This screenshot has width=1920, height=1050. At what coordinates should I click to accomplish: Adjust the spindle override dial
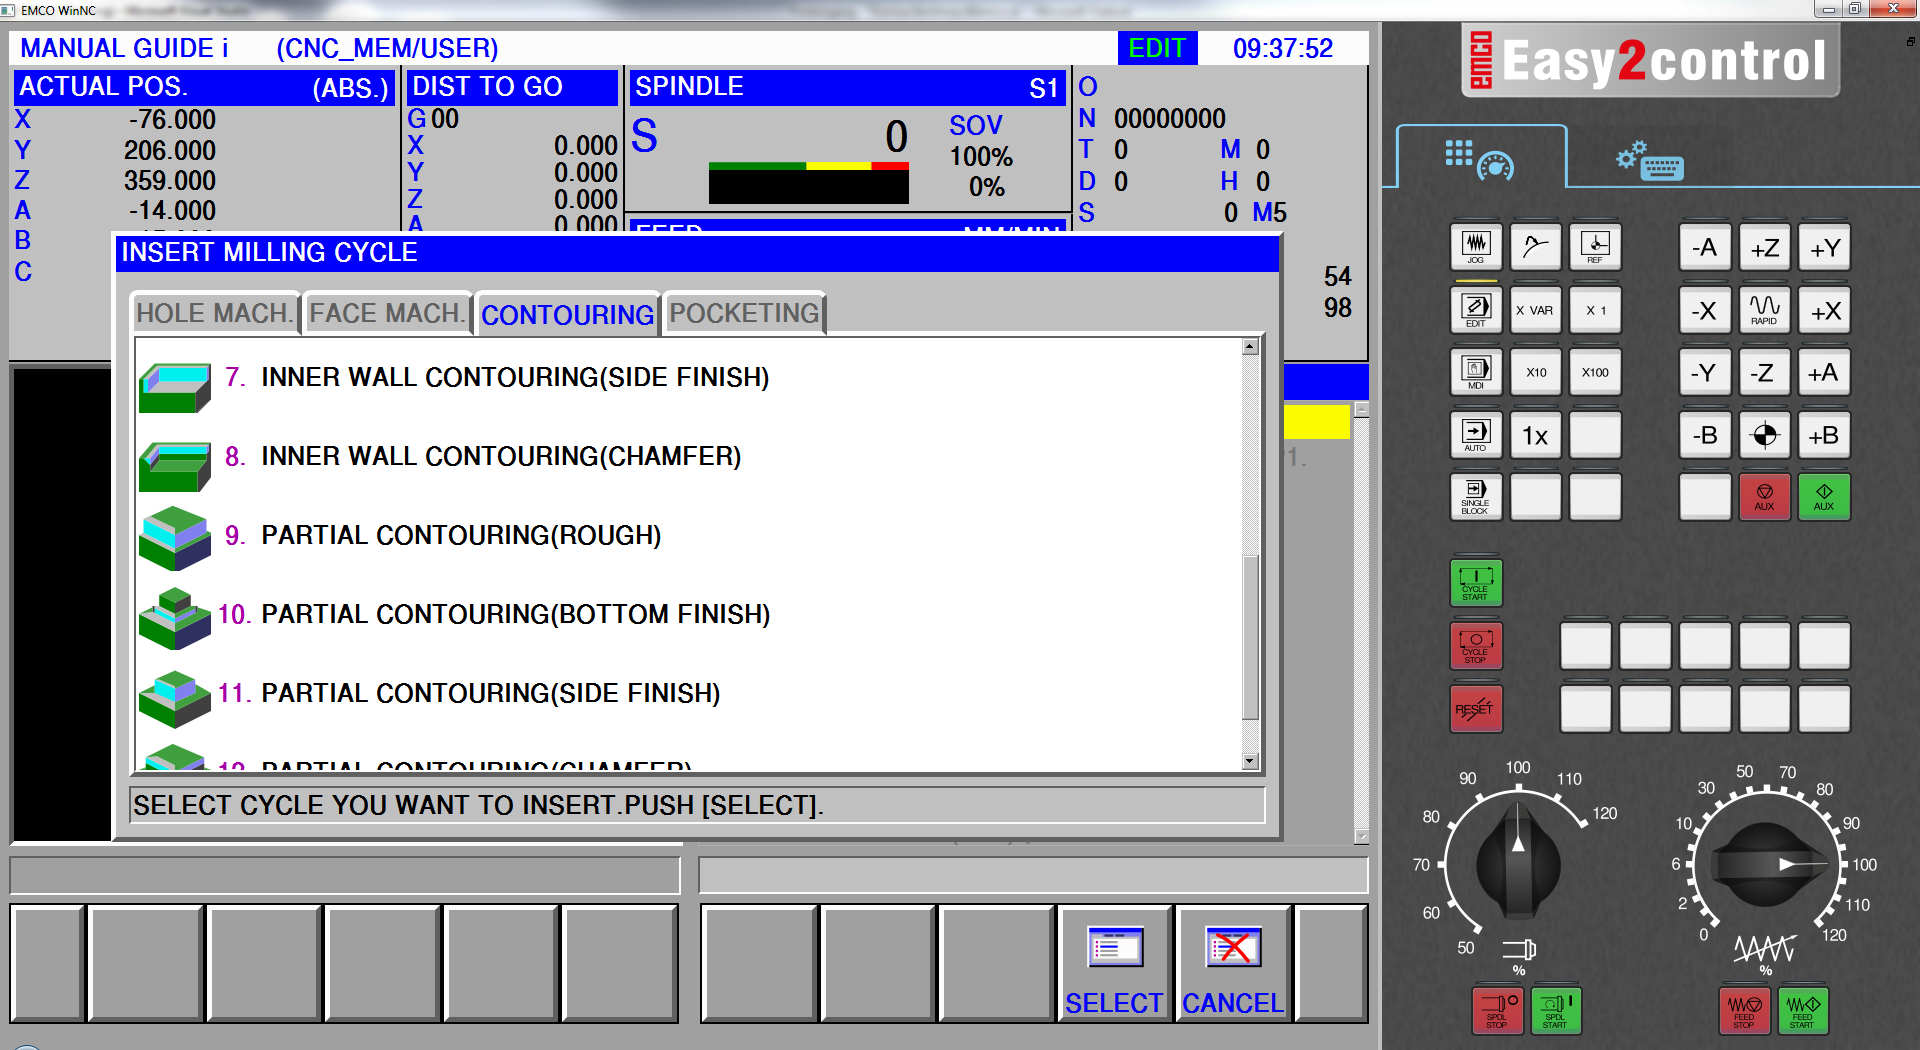[1518, 864]
